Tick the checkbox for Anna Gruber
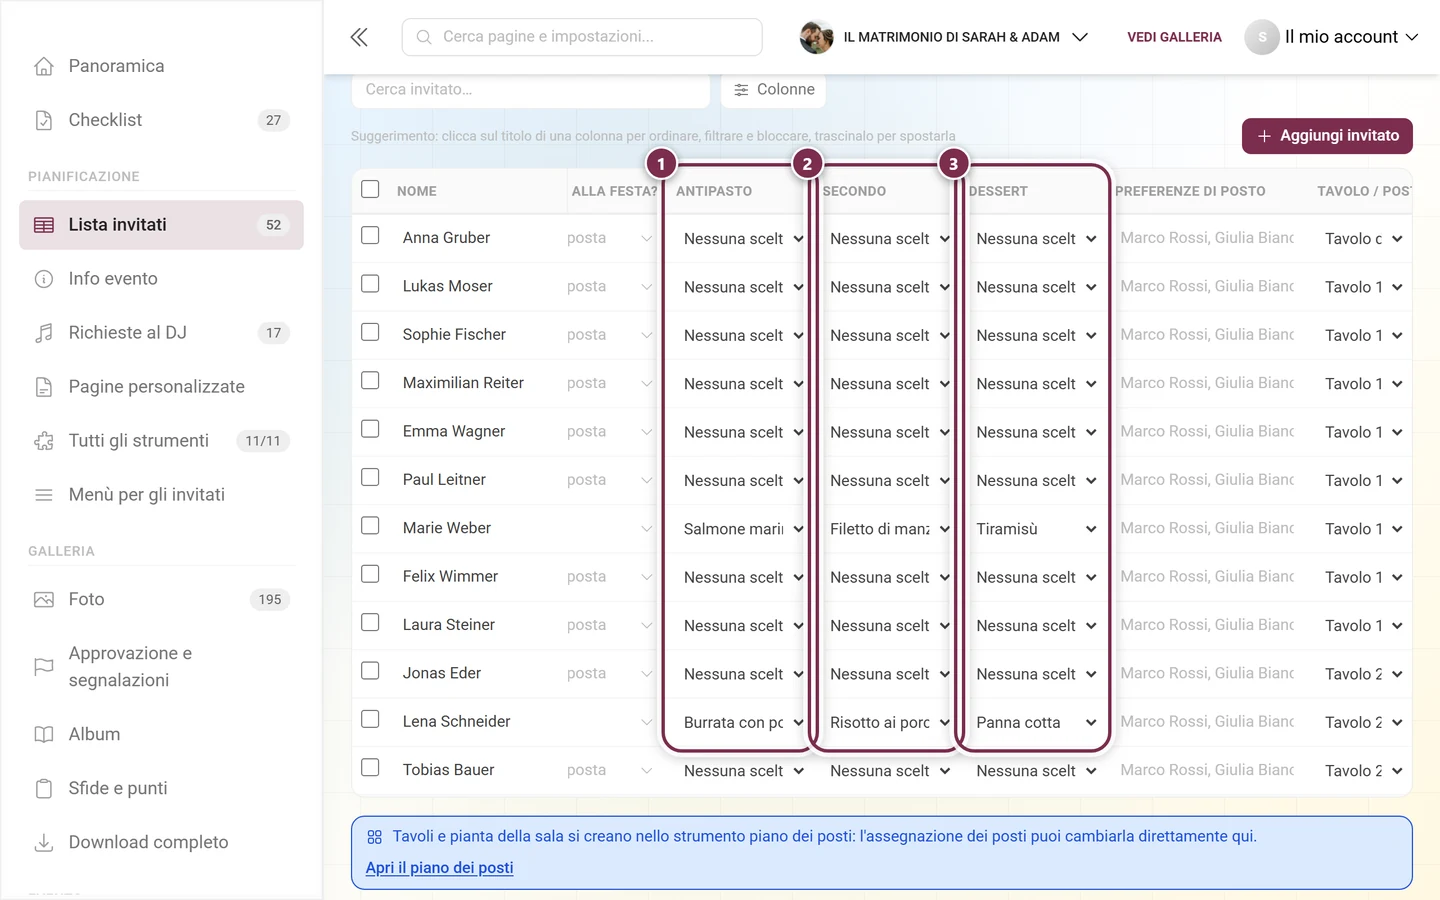Screen dimensions: 1440x900 point(370,236)
